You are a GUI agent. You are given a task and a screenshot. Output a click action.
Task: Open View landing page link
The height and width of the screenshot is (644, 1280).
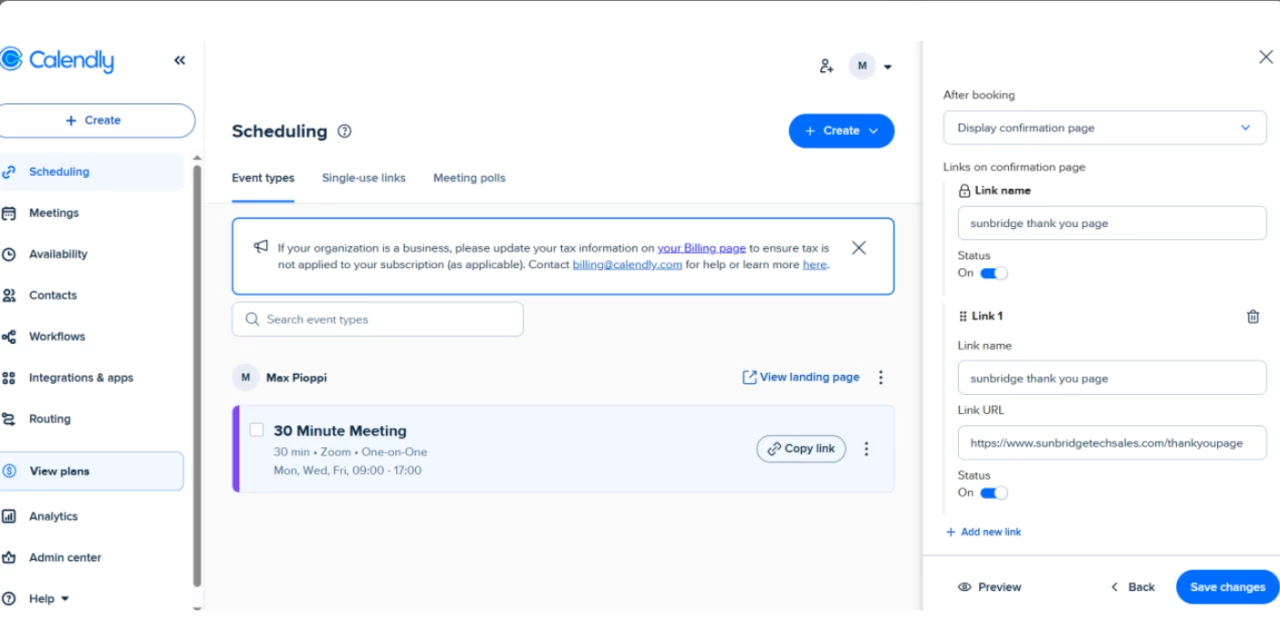pos(800,377)
